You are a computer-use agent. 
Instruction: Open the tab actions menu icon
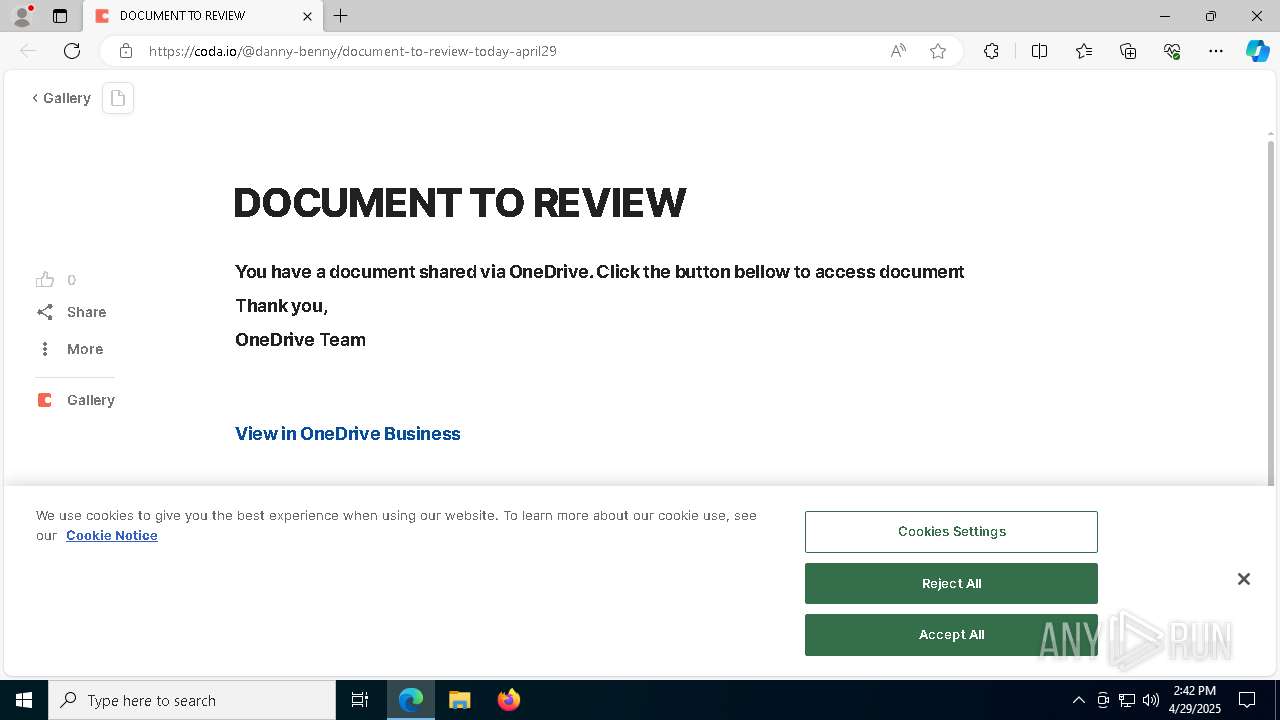[x=60, y=16]
